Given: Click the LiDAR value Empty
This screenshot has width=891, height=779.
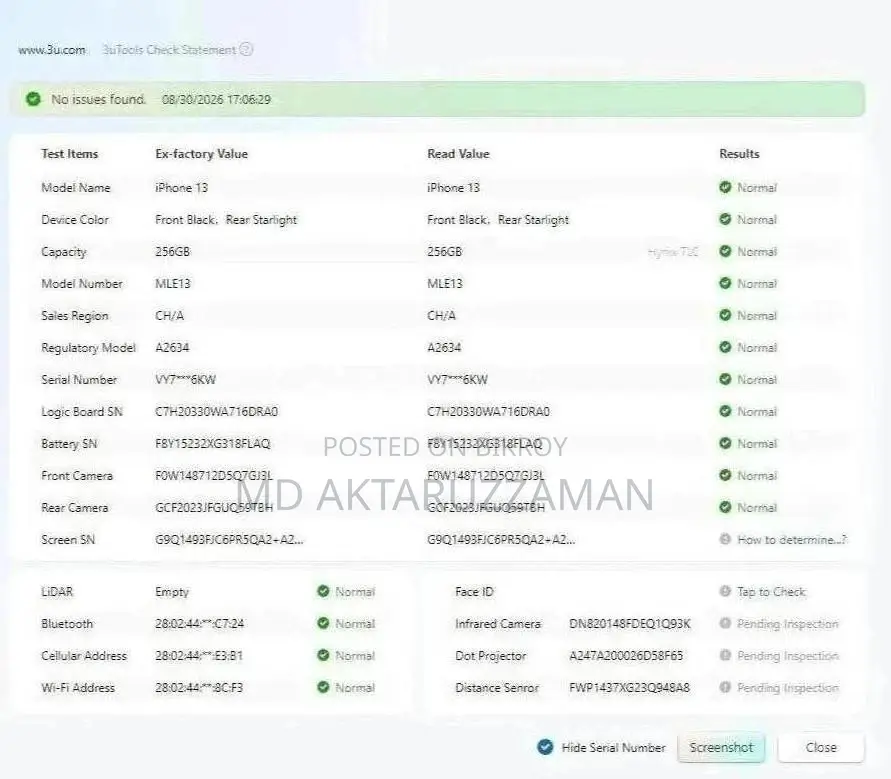Looking at the screenshot, I should point(172,592).
